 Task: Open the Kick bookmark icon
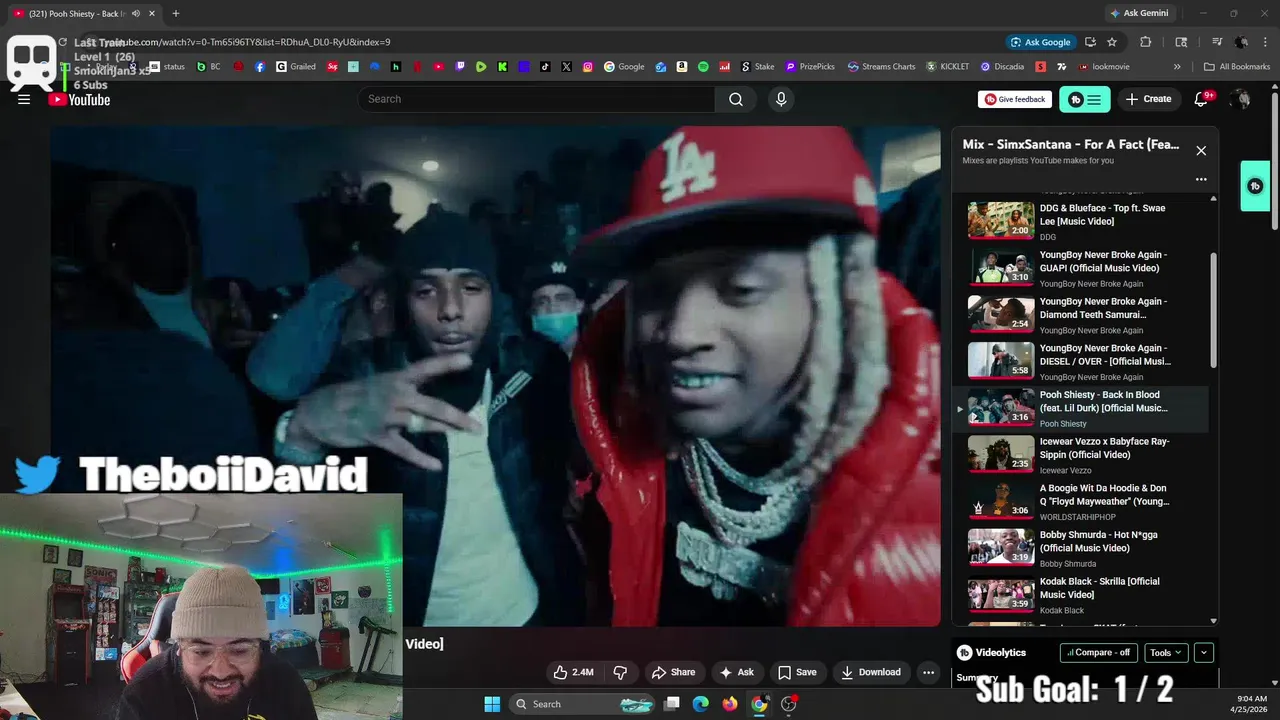coord(501,67)
